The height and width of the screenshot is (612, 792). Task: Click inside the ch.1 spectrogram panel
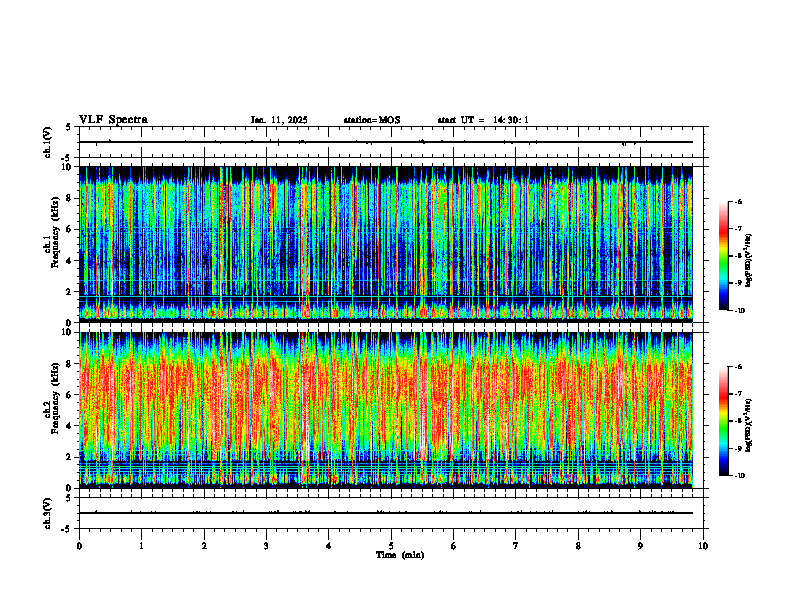(386, 244)
